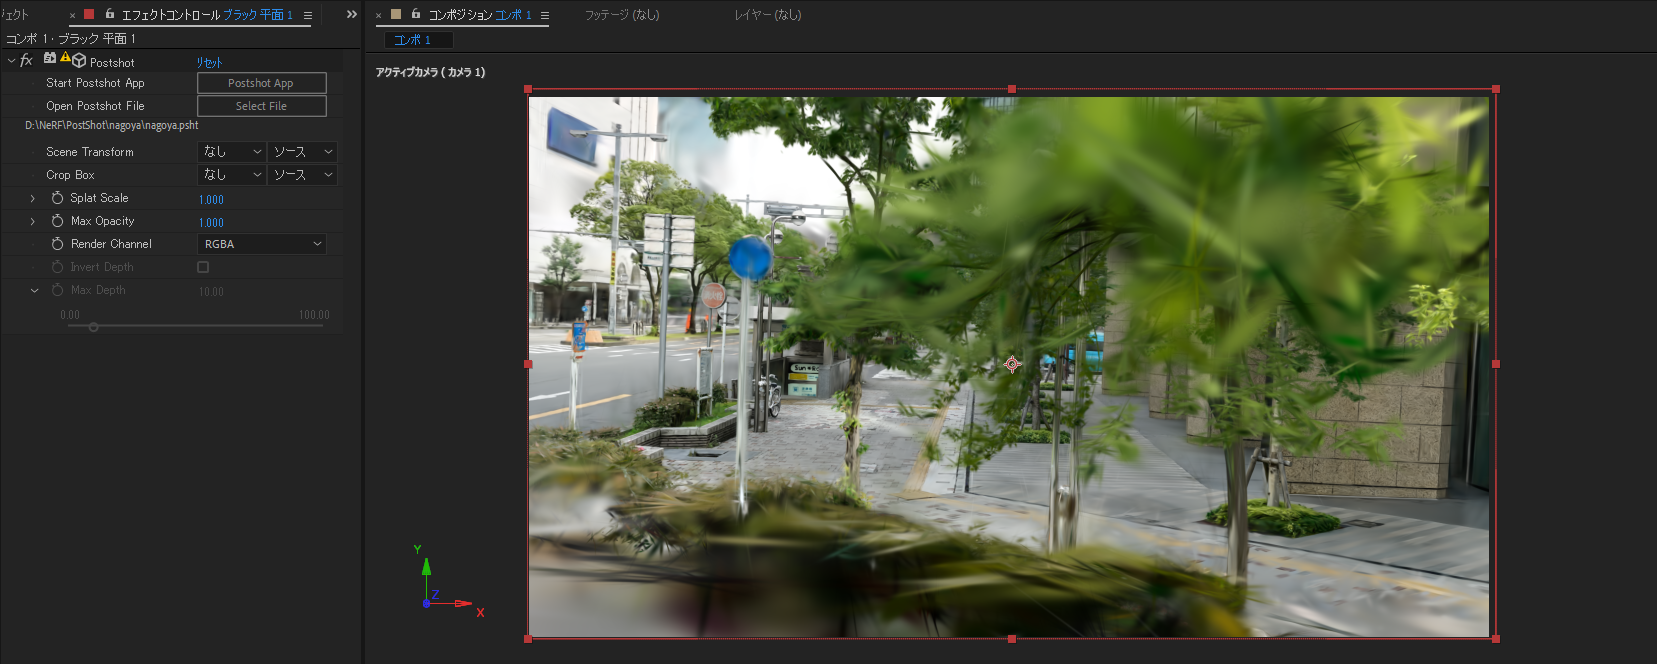Click the bottom-right corner layer handle

point(1496,638)
